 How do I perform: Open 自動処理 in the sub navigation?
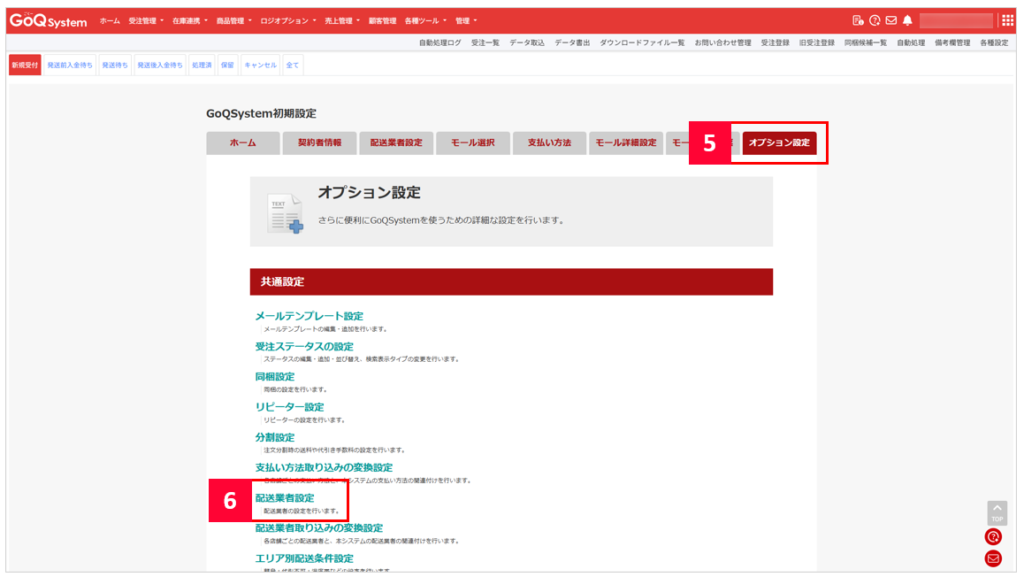point(910,42)
